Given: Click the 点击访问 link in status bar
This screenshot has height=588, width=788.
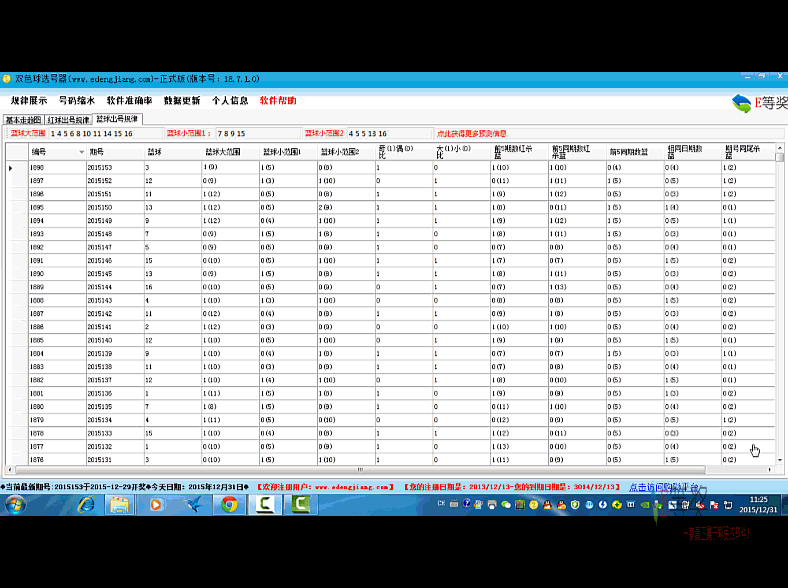Looking at the screenshot, I should point(660,487).
